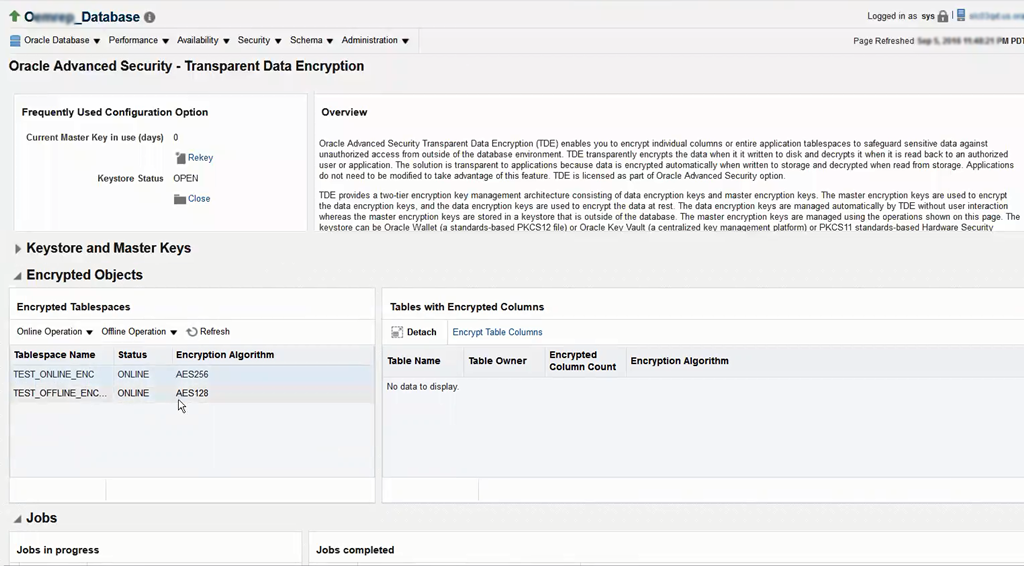Image resolution: width=1024 pixels, height=566 pixels.
Task: Click the Detach button
Action: (x=414, y=332)
